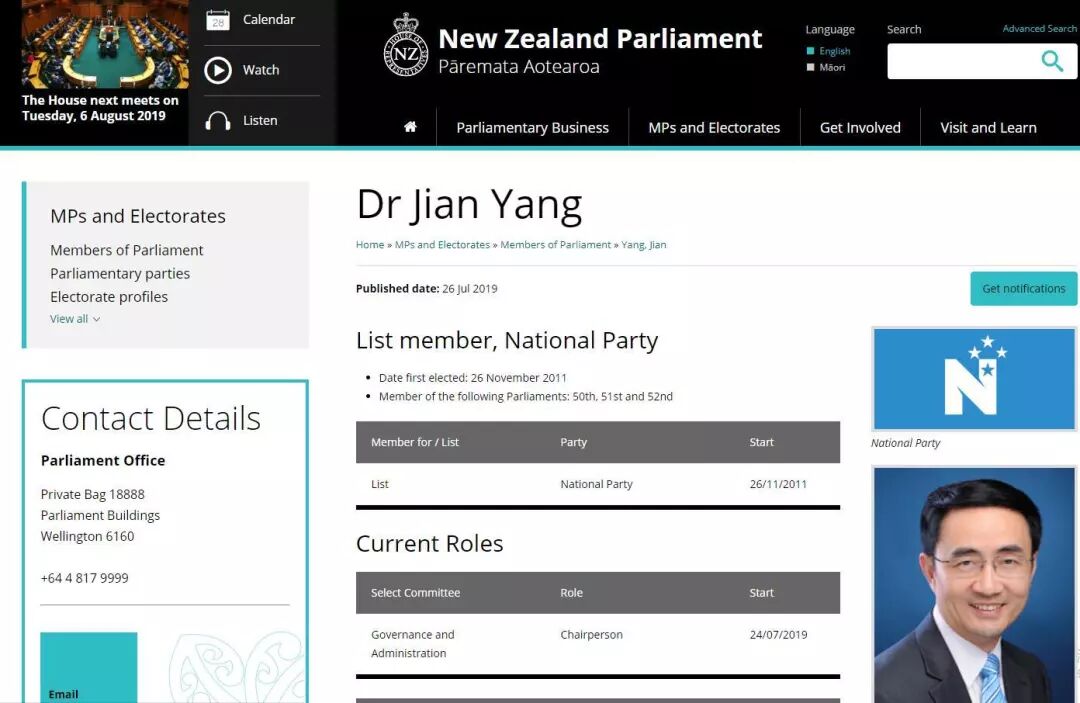Click the 'Chairperson' role cell
This screenshot has width=1080, height=703.
[x=592, y=635]
